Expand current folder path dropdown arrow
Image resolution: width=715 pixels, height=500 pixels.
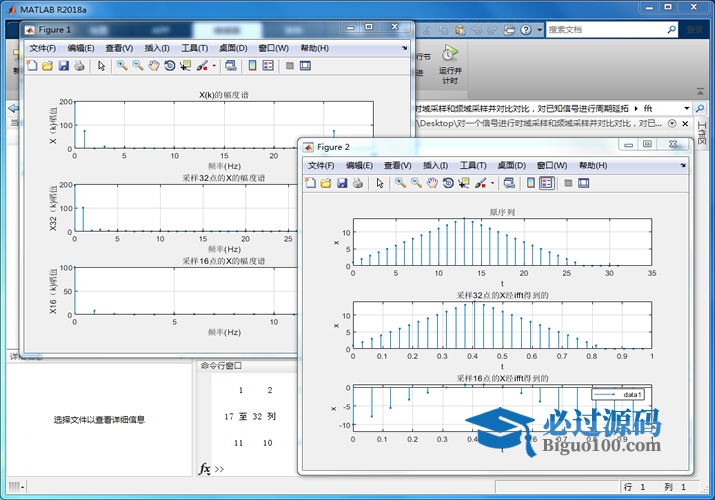point(686,108)
